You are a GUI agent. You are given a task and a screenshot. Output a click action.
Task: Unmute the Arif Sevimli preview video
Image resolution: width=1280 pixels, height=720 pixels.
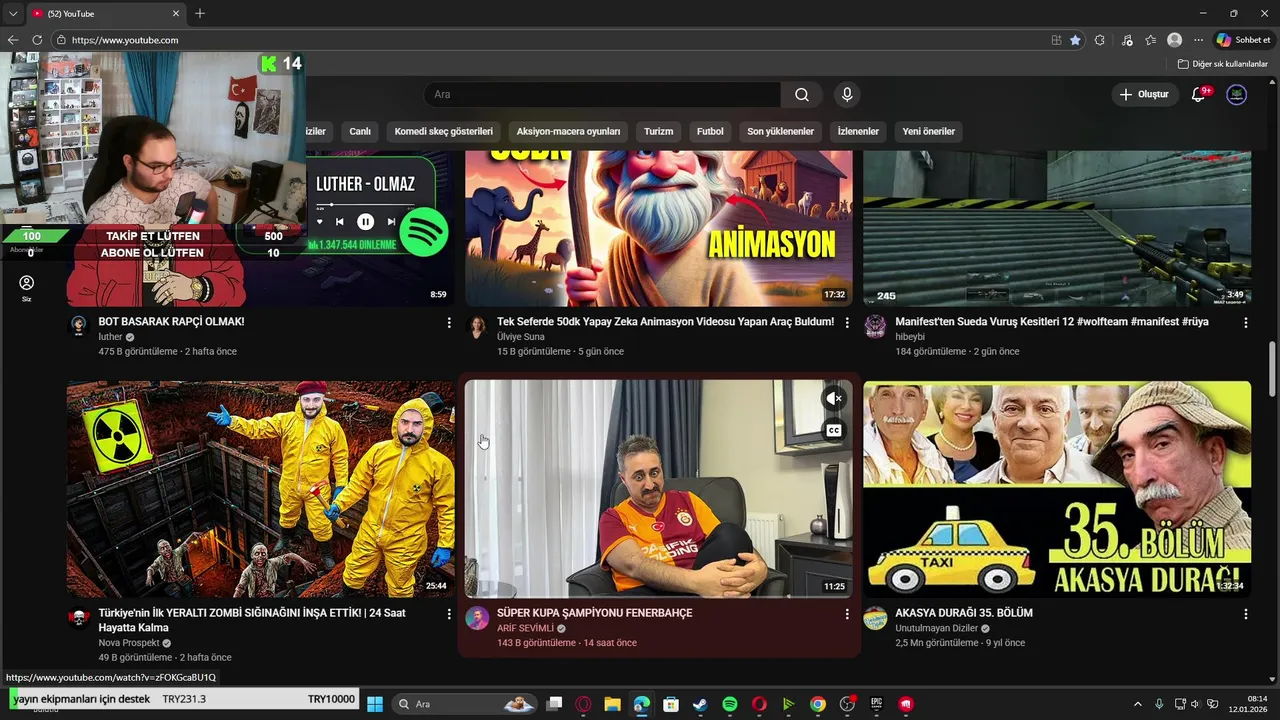coord(834,398)
